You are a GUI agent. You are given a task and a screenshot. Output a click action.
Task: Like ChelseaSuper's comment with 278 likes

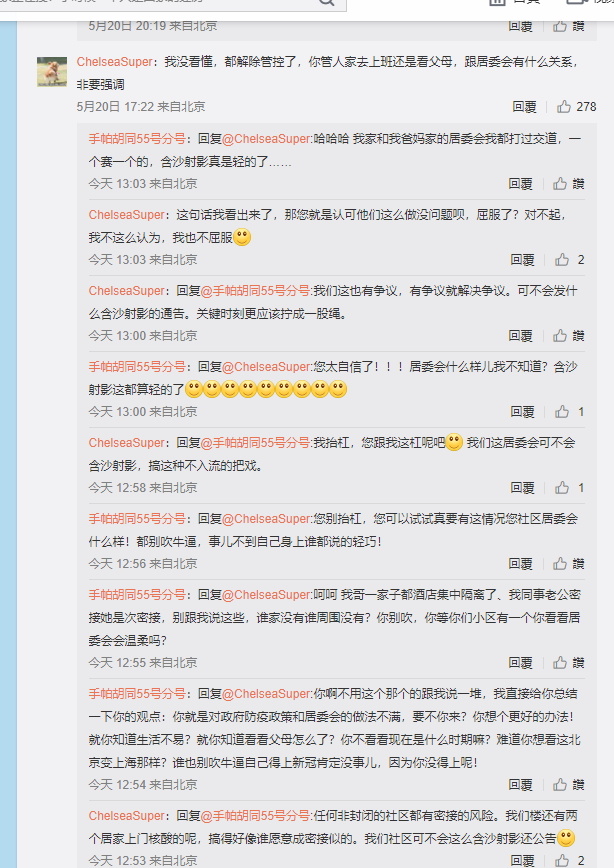pos(576,106)
